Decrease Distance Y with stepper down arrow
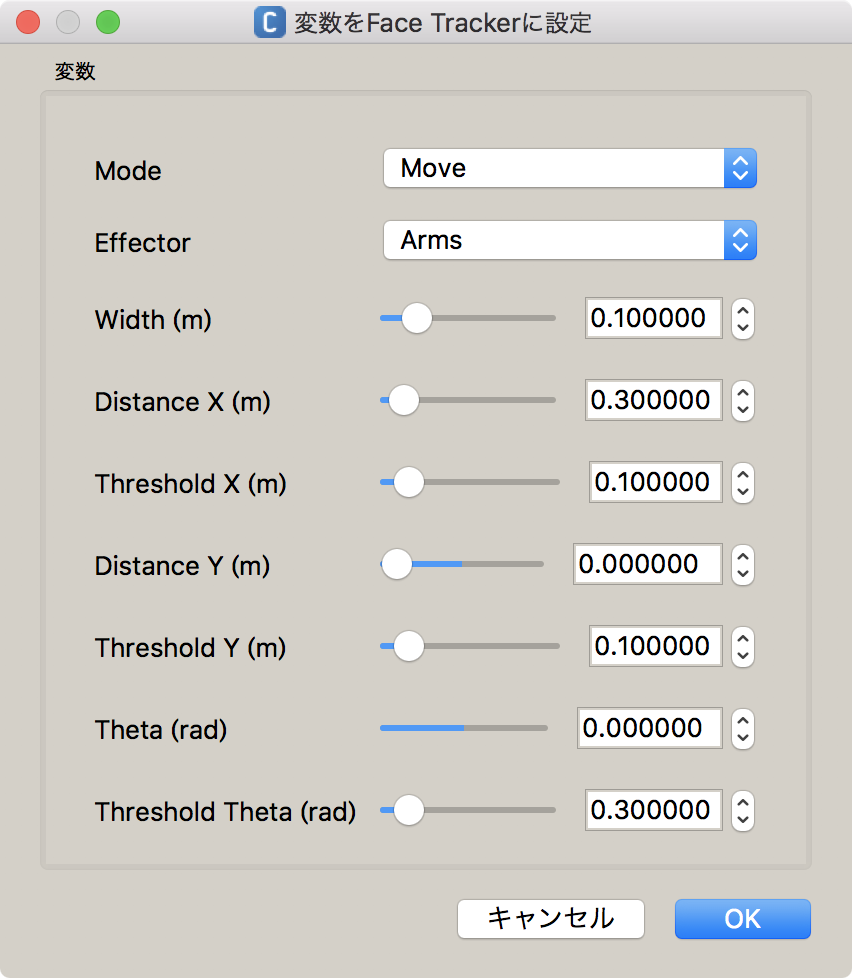Screen dimensions: 852x978 [x=743, y=573]
